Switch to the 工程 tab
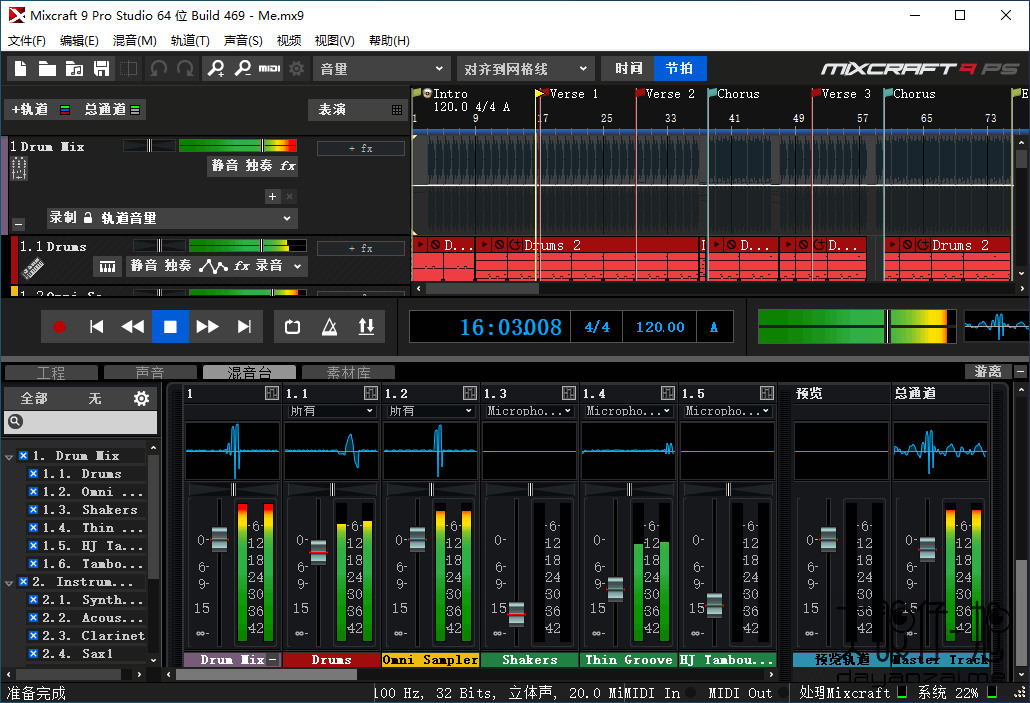Image resolution: width=1030 pixels, height=703 pixels. [x=51, y=373]
